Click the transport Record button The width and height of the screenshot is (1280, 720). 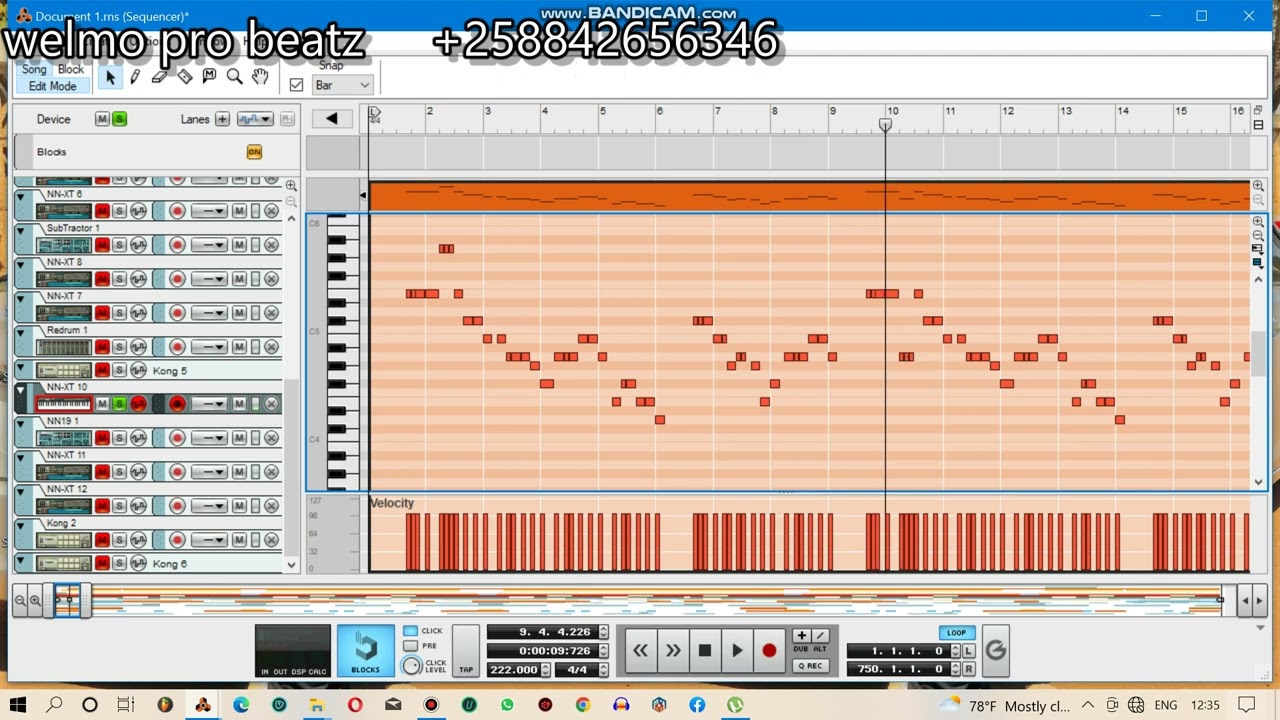tap(769, 650)
